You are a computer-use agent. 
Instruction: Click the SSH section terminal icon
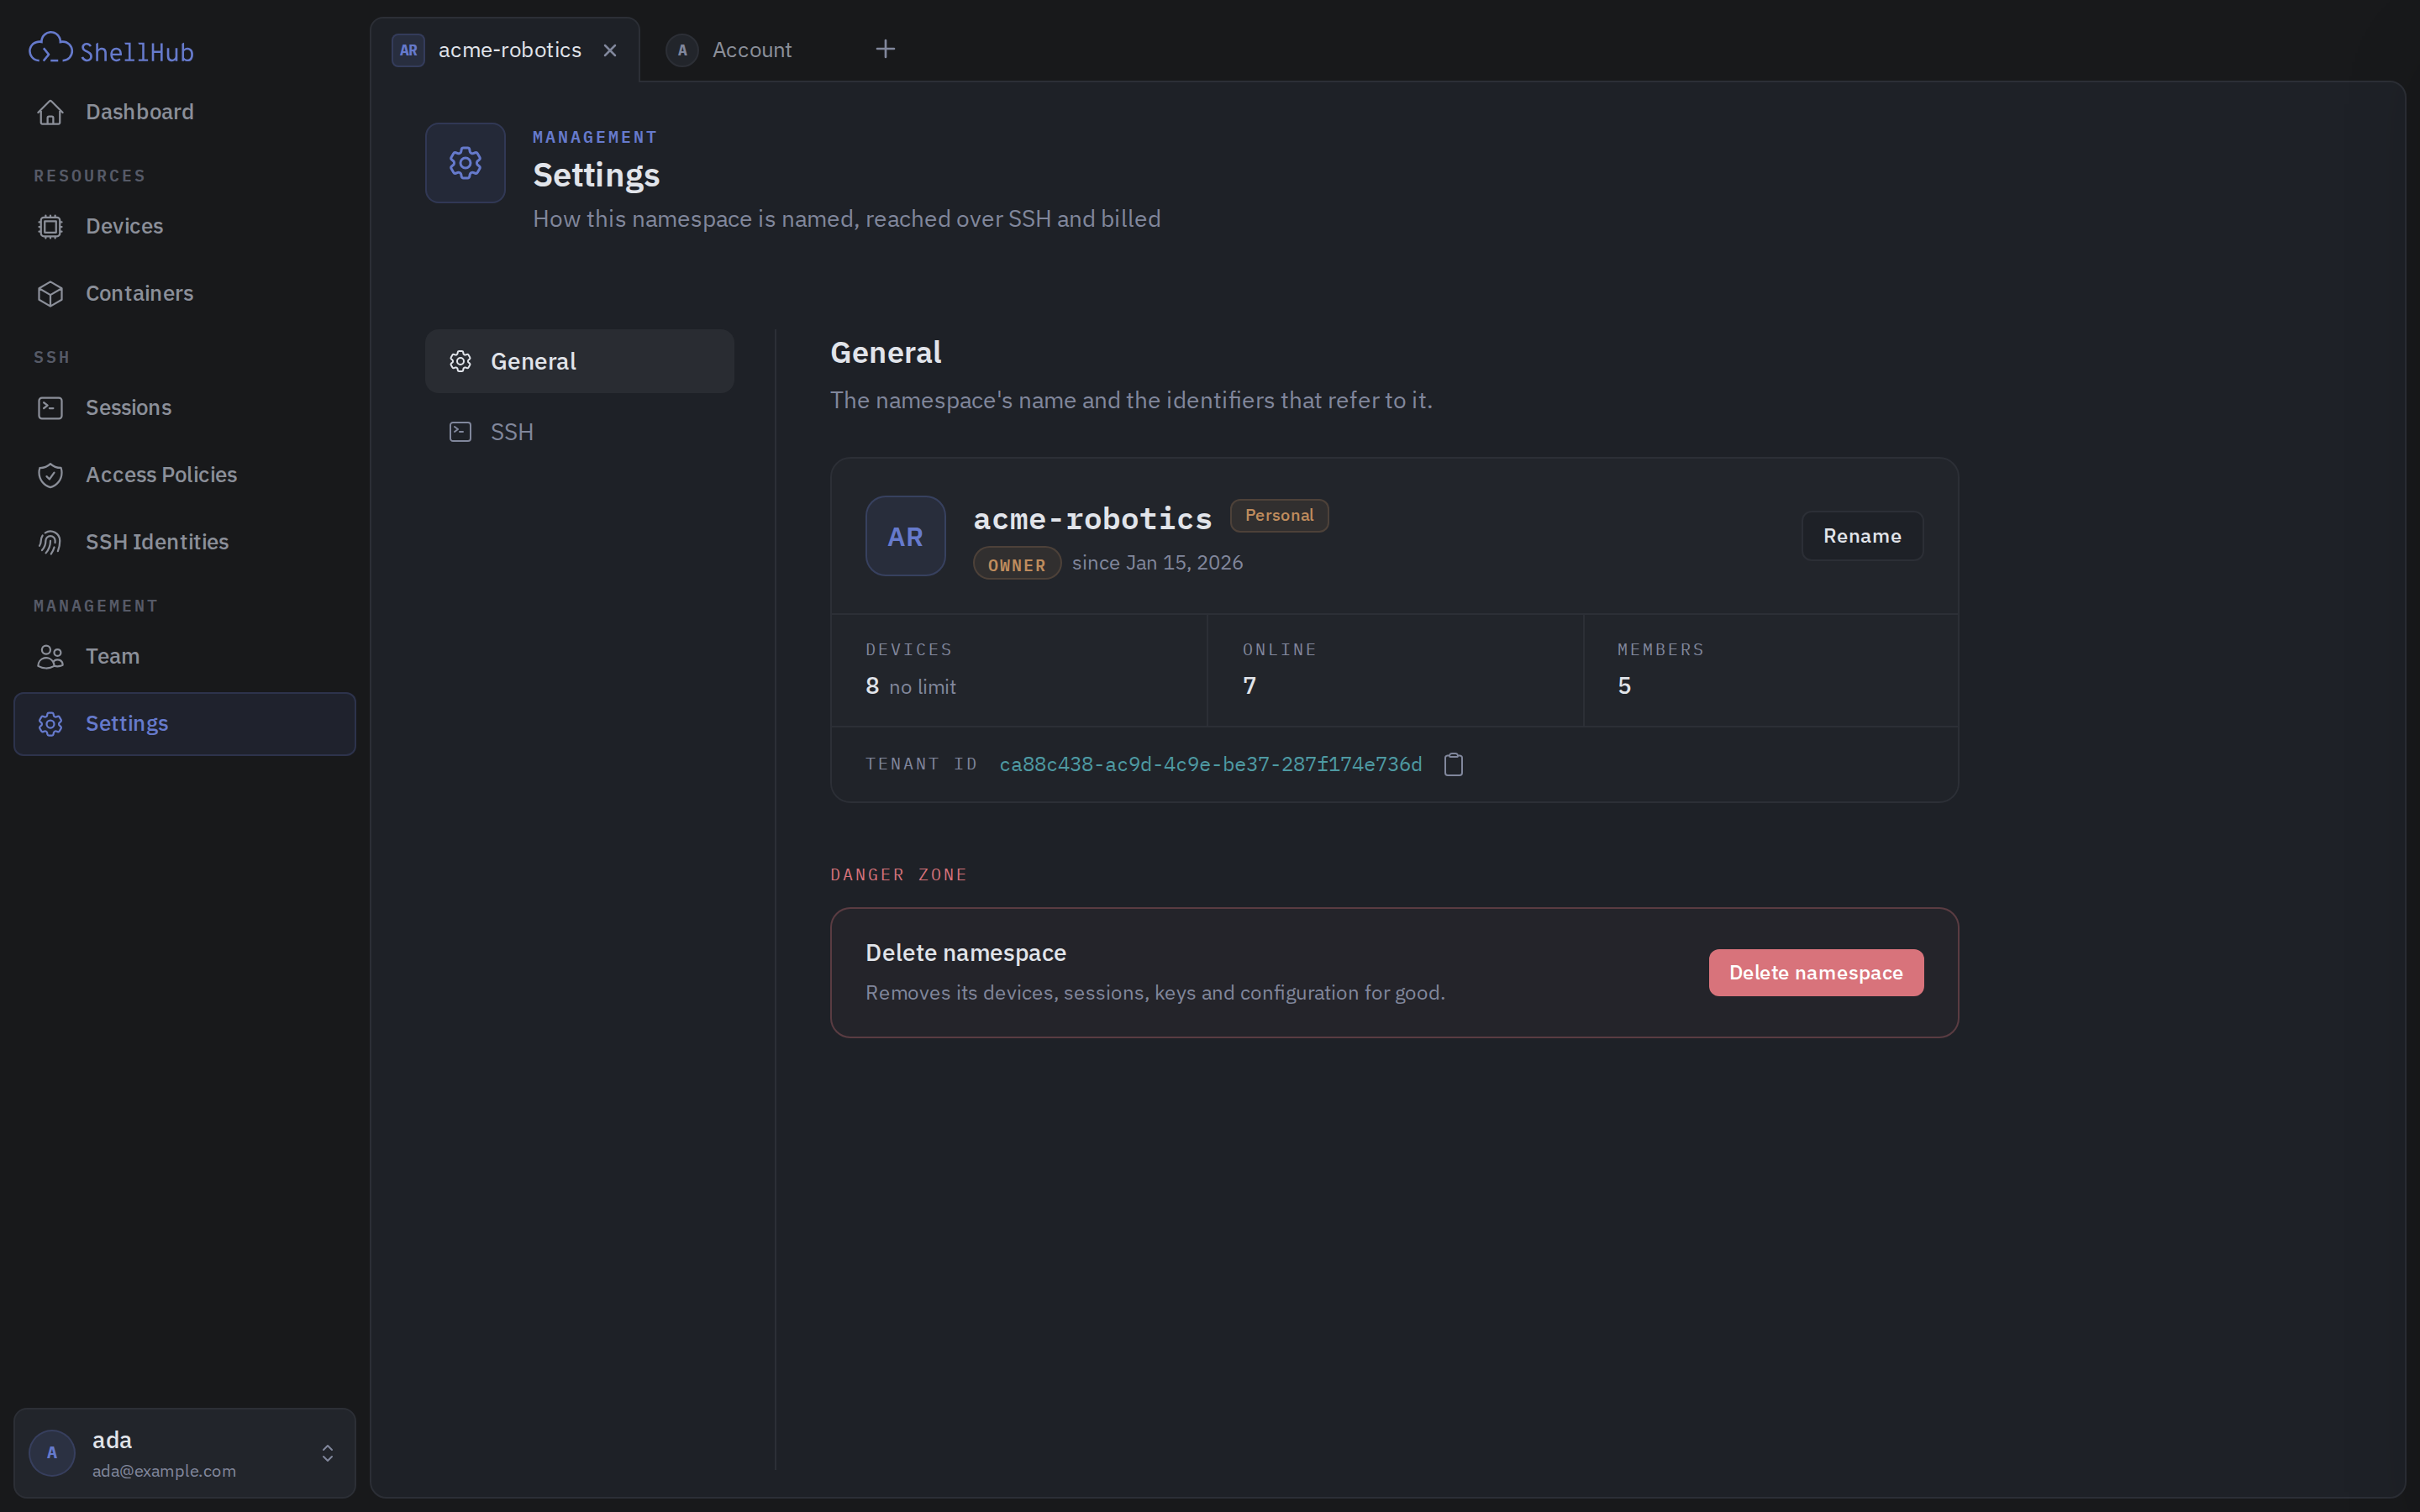(x=460, y=432)
